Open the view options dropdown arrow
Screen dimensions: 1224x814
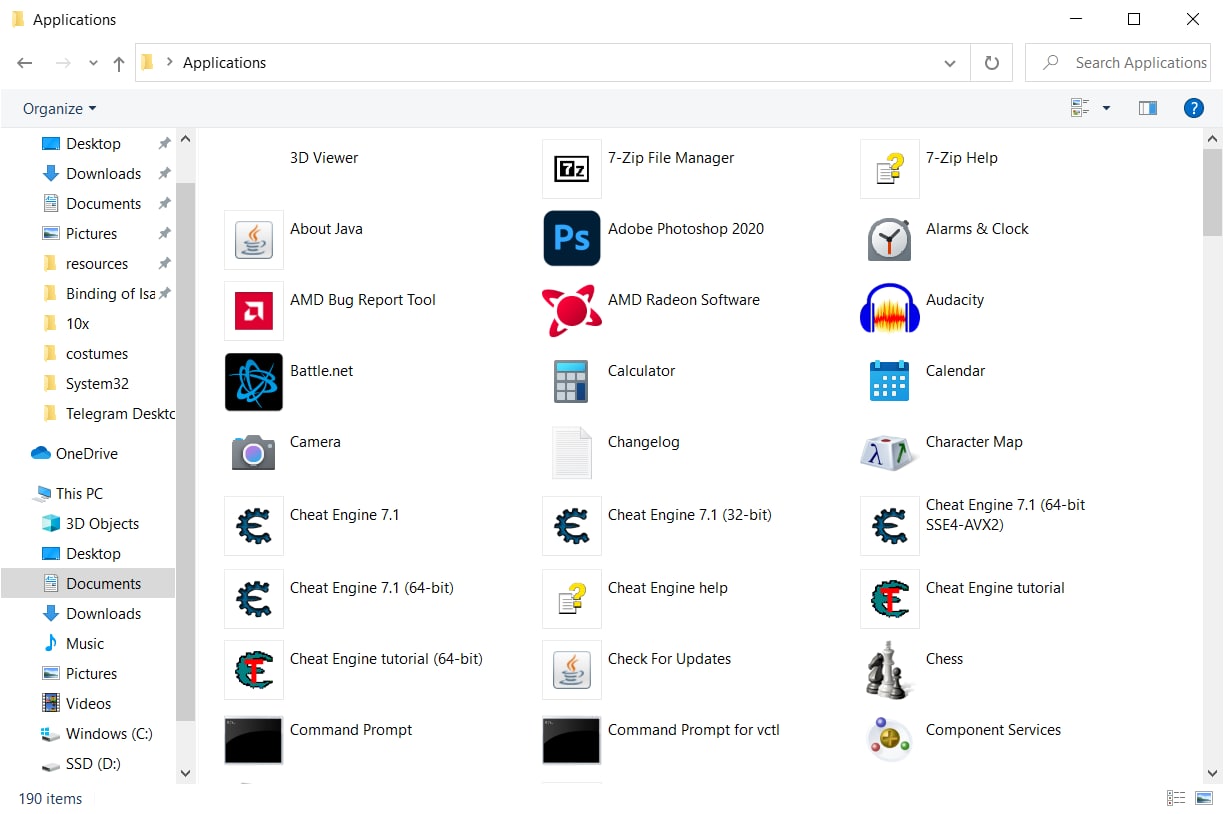pos(1106,108)
